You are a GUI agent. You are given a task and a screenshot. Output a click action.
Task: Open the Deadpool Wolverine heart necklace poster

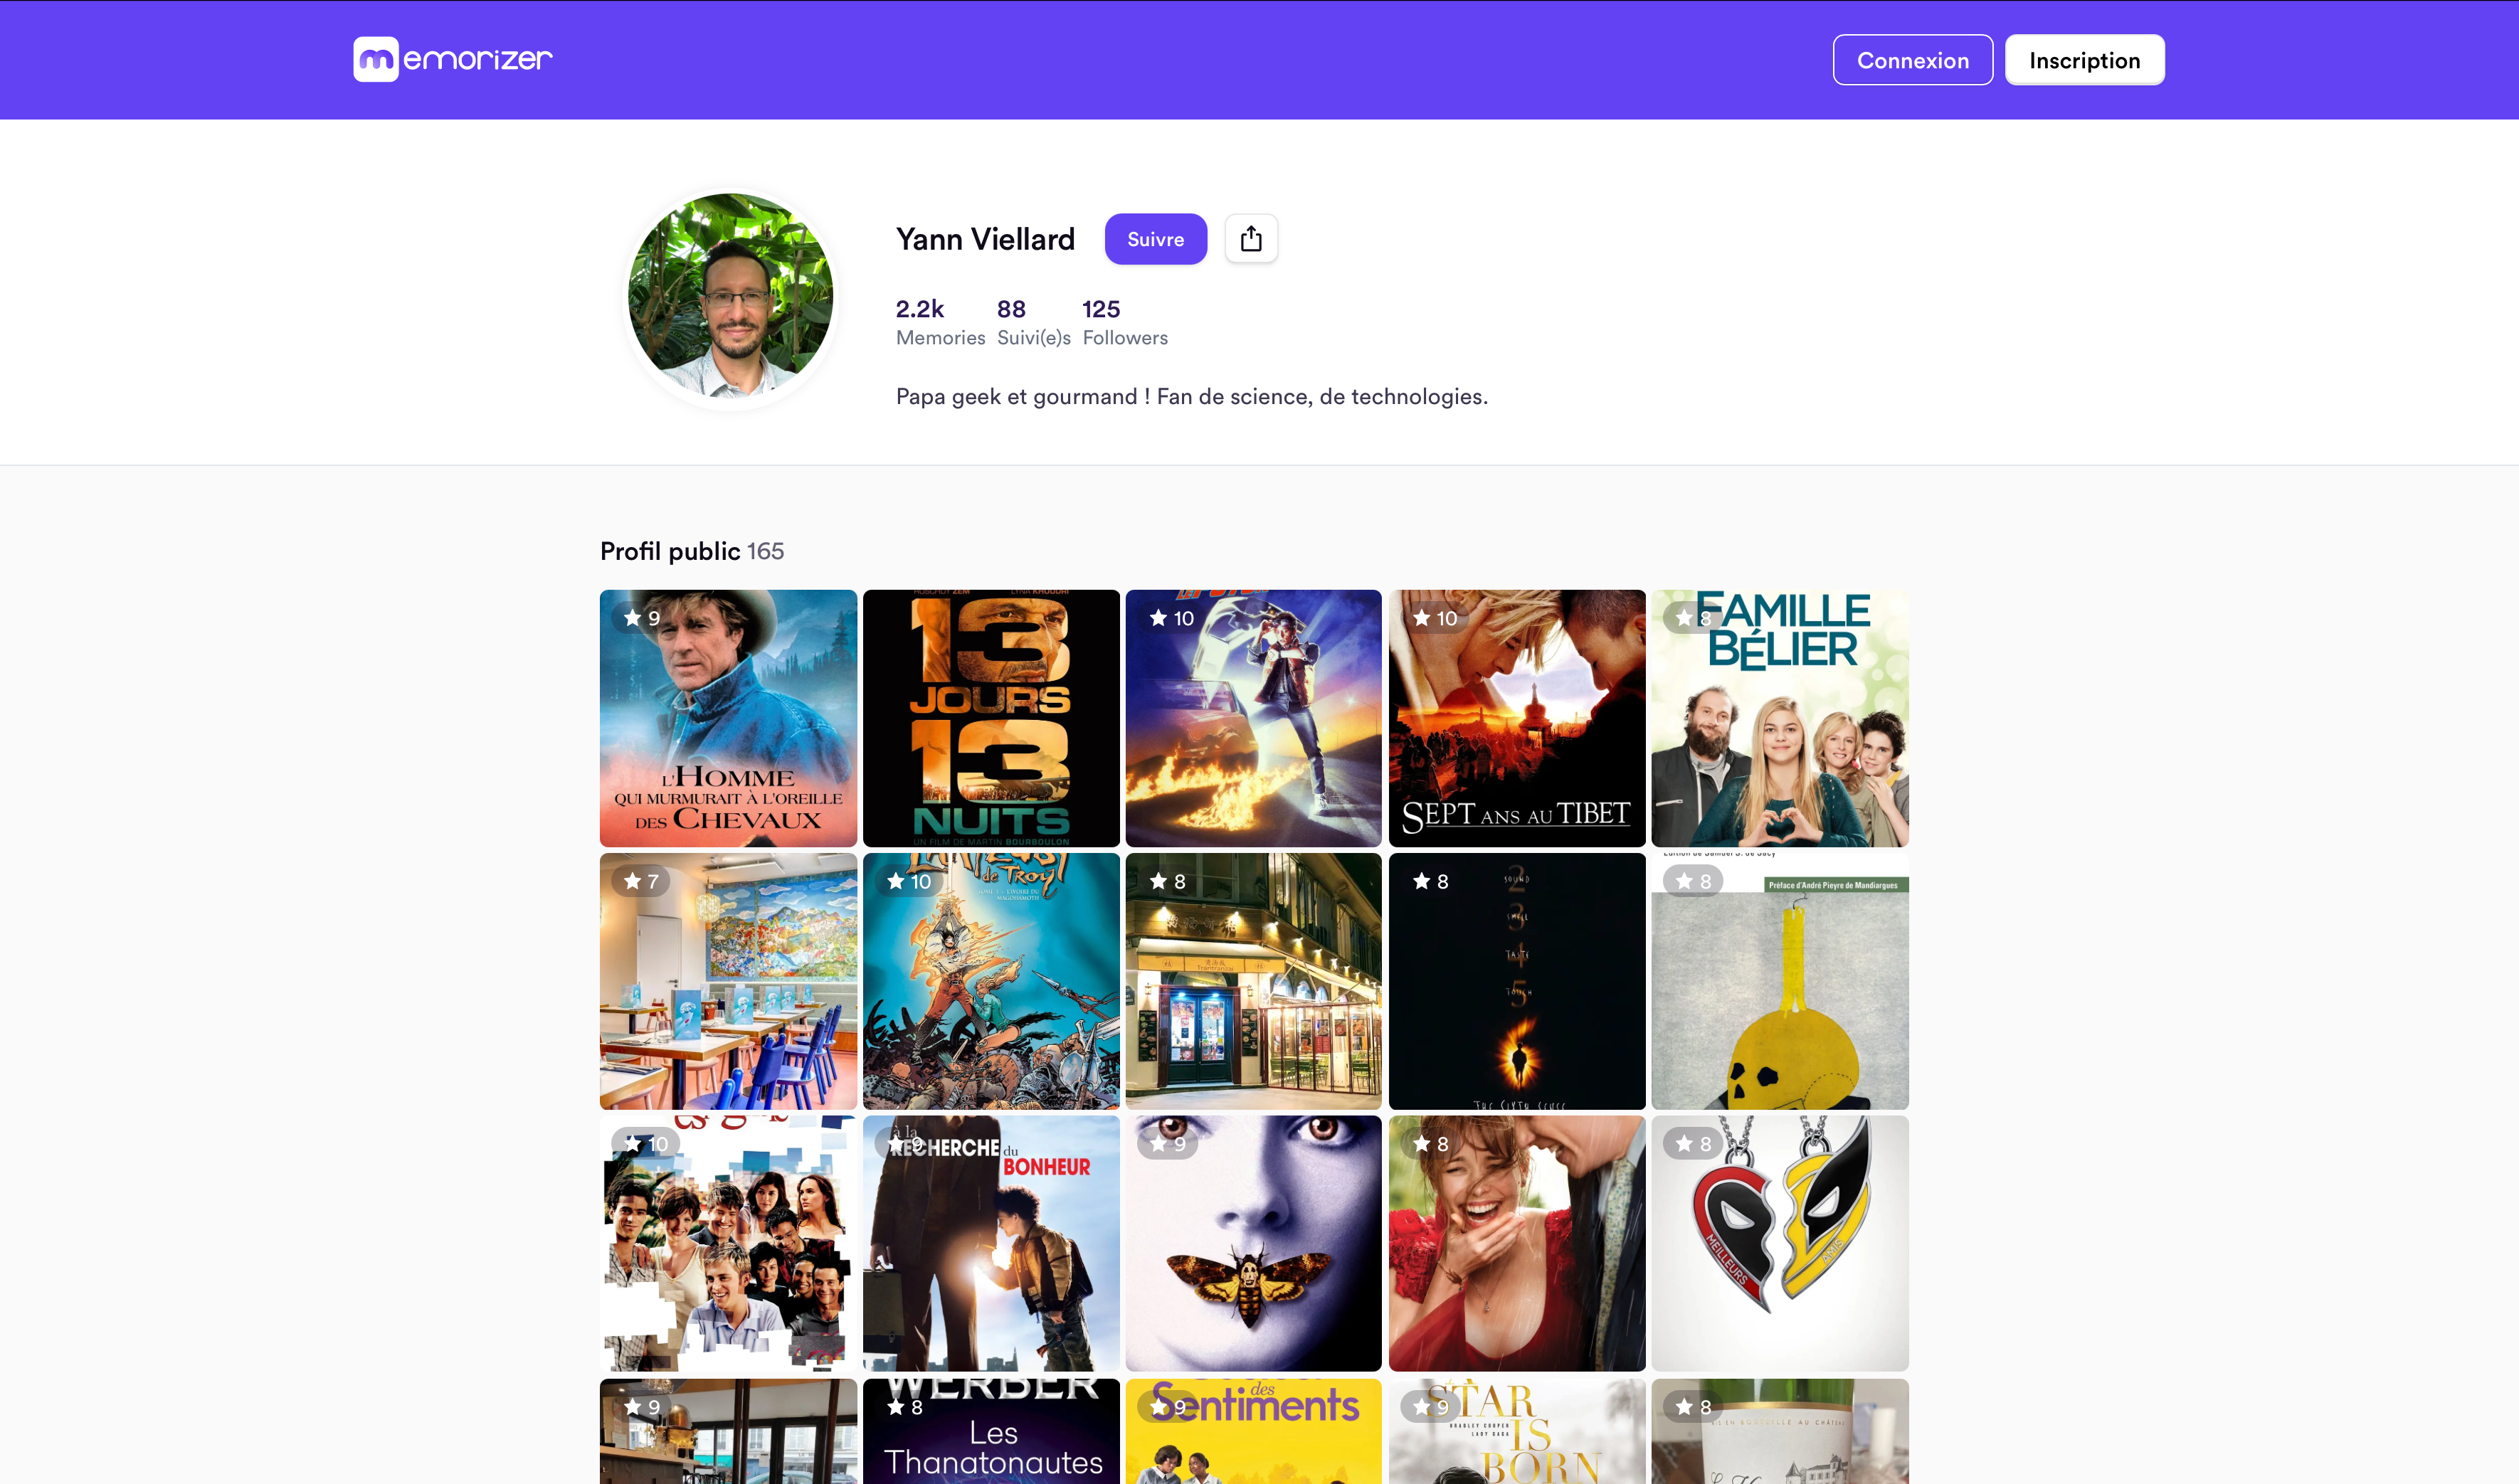[x=1780, y=1244]
